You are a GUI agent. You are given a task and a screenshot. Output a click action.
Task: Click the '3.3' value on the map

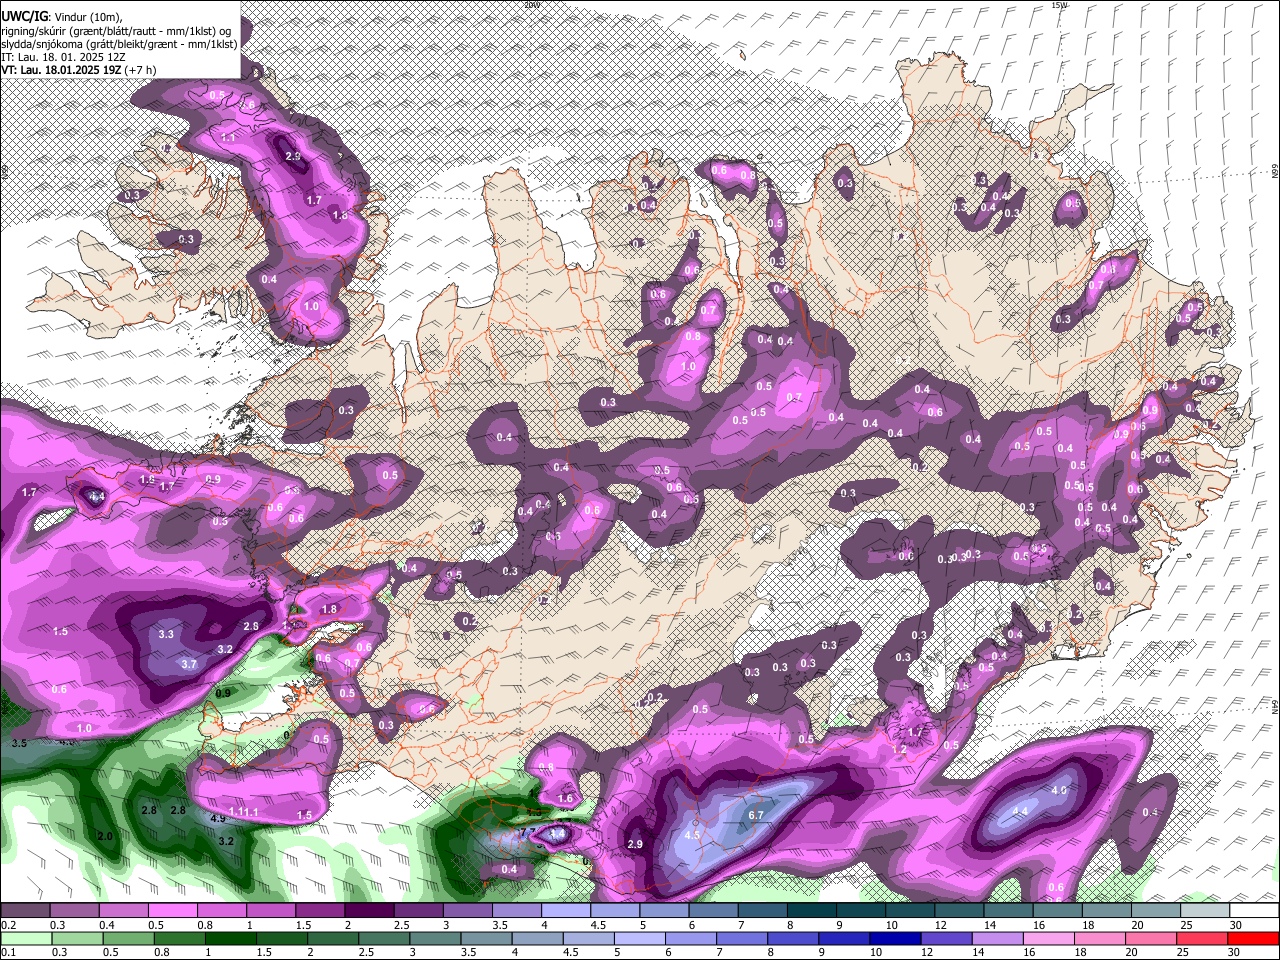[167, 634]
